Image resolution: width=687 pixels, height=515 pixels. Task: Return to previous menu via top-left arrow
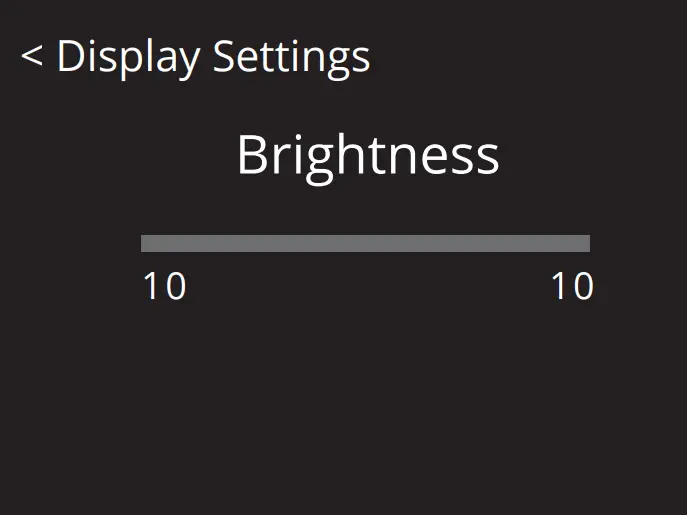(x=31, y=57)
